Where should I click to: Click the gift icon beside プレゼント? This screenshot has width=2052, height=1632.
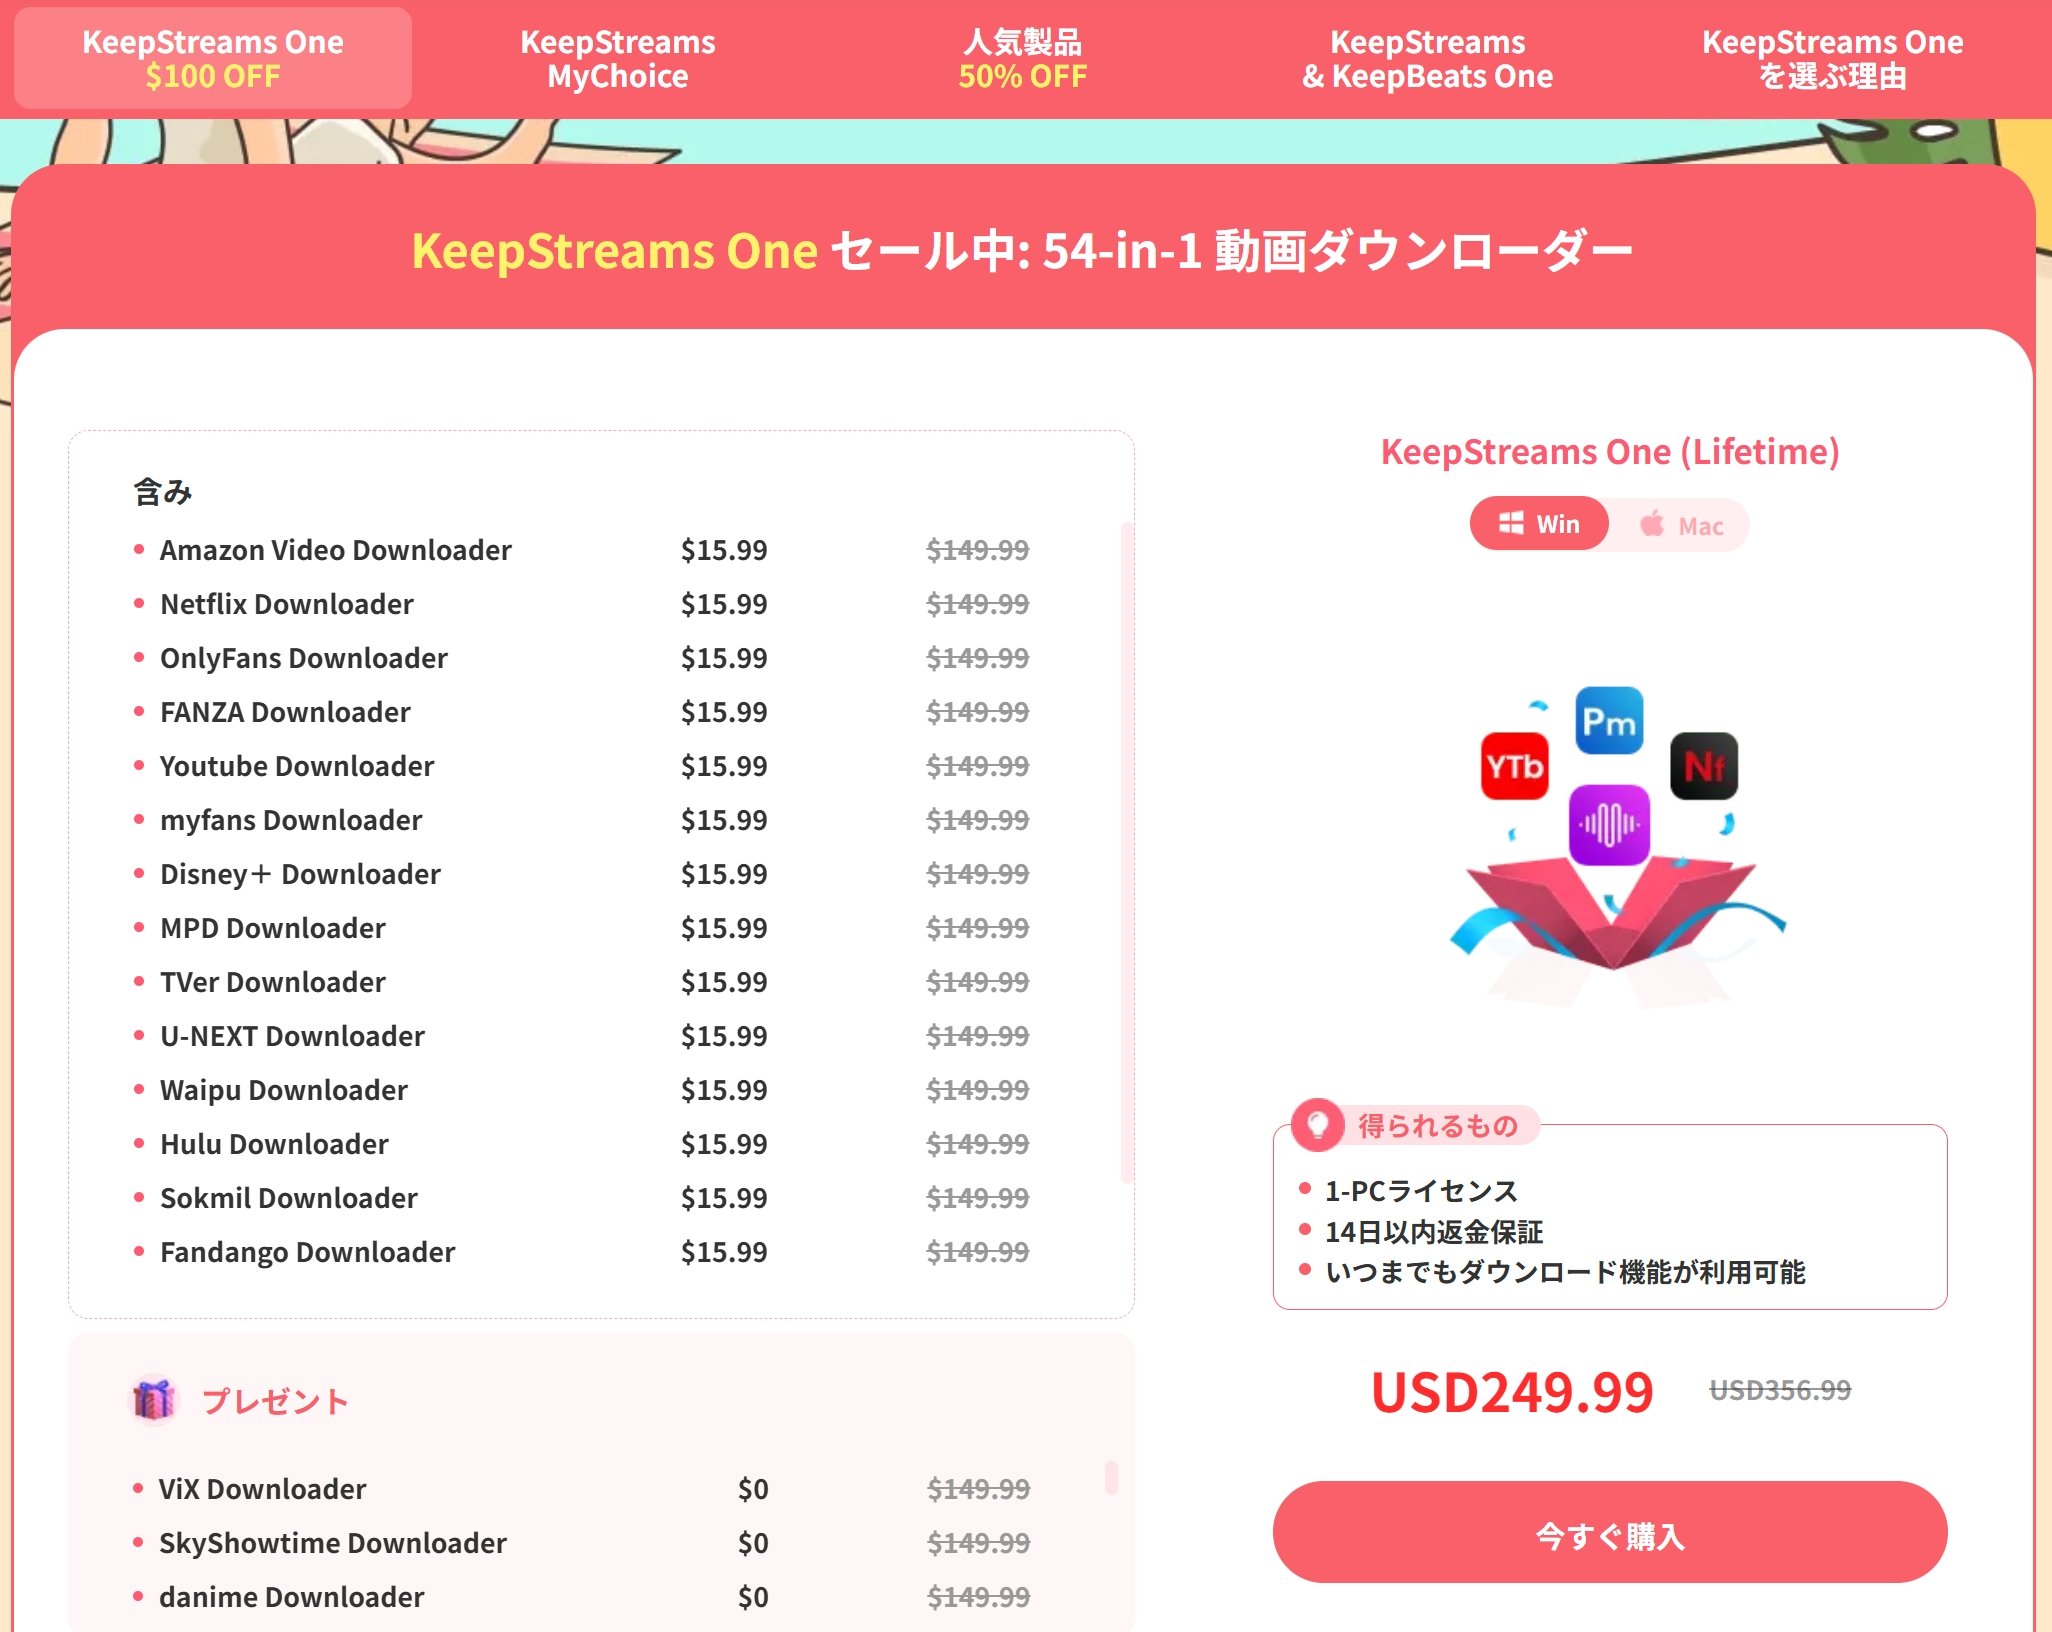(x=154, y=1400)
